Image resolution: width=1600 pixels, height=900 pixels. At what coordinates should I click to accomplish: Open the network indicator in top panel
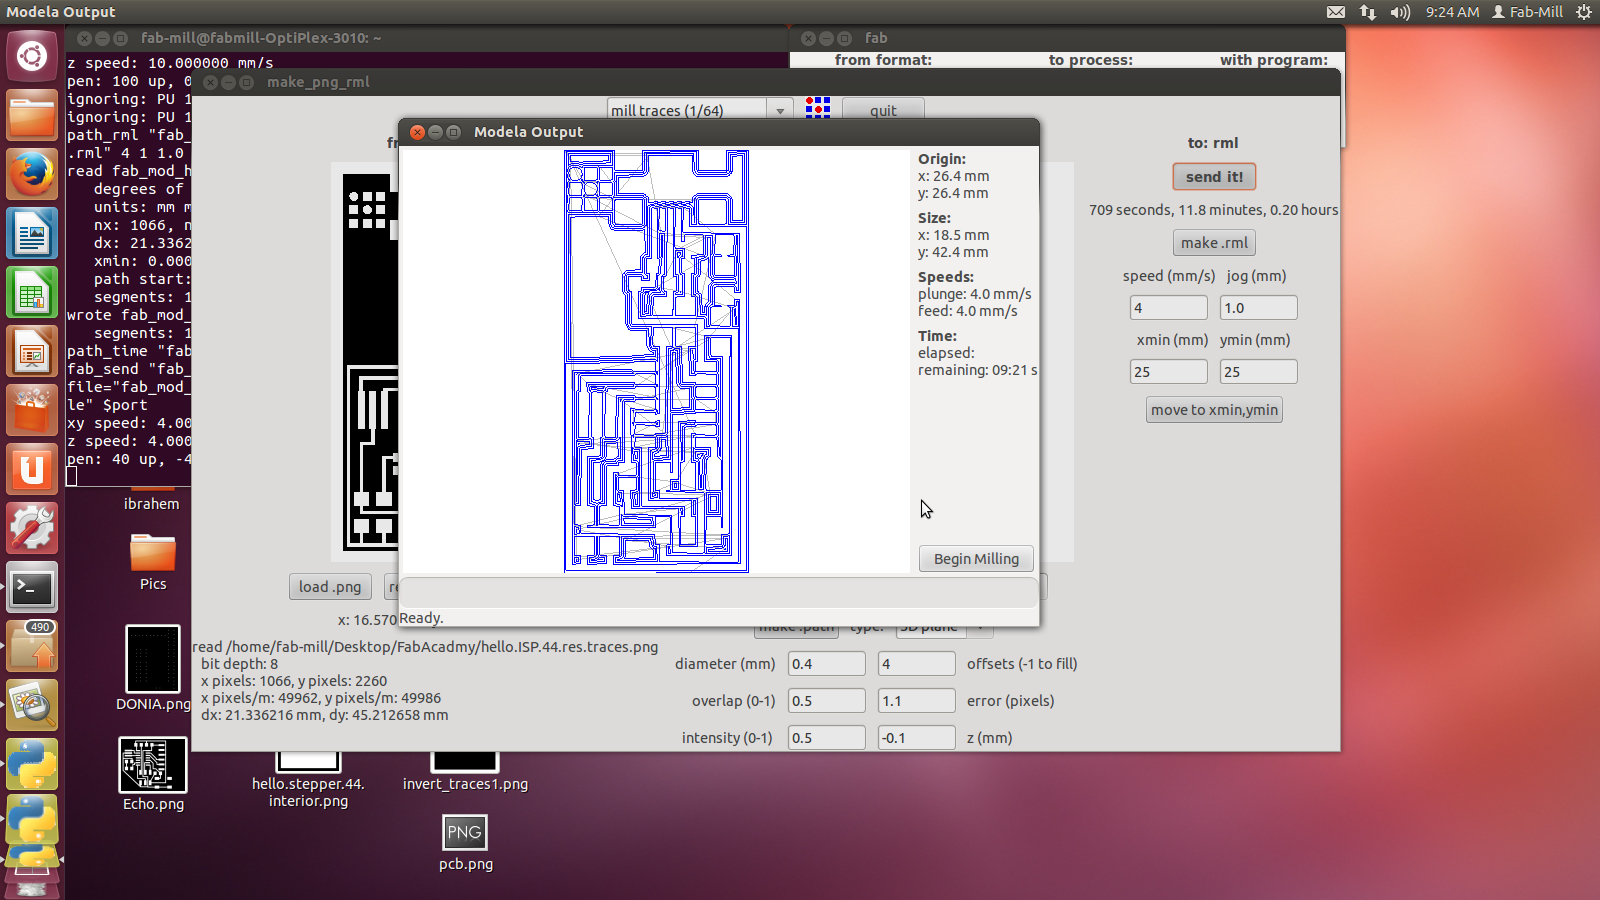[1368, 12]
